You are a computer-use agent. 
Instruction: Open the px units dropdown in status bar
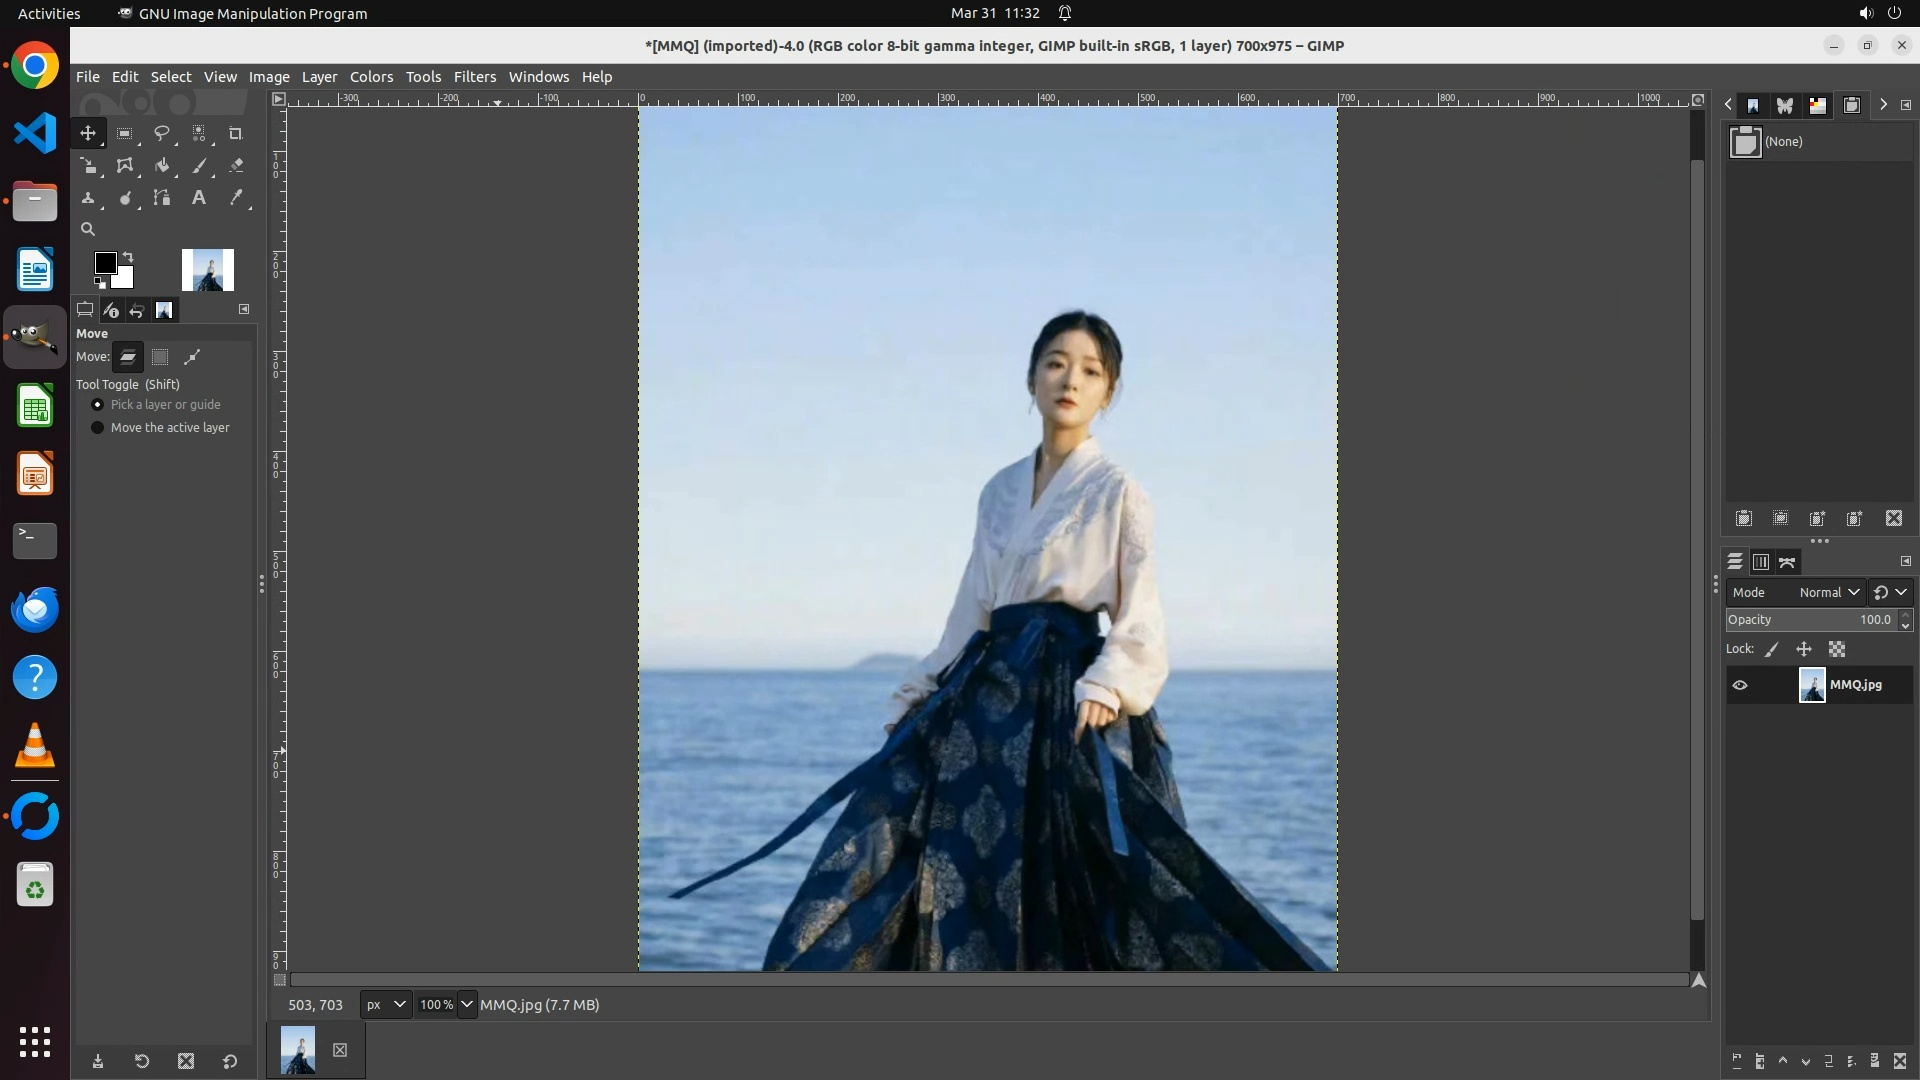click(386, 1005)
